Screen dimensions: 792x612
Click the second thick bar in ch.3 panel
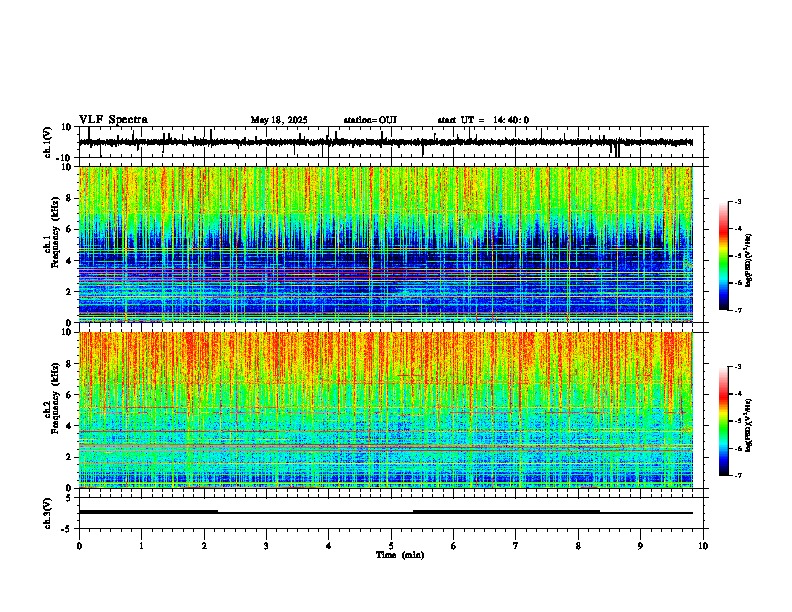pos(507,512)
